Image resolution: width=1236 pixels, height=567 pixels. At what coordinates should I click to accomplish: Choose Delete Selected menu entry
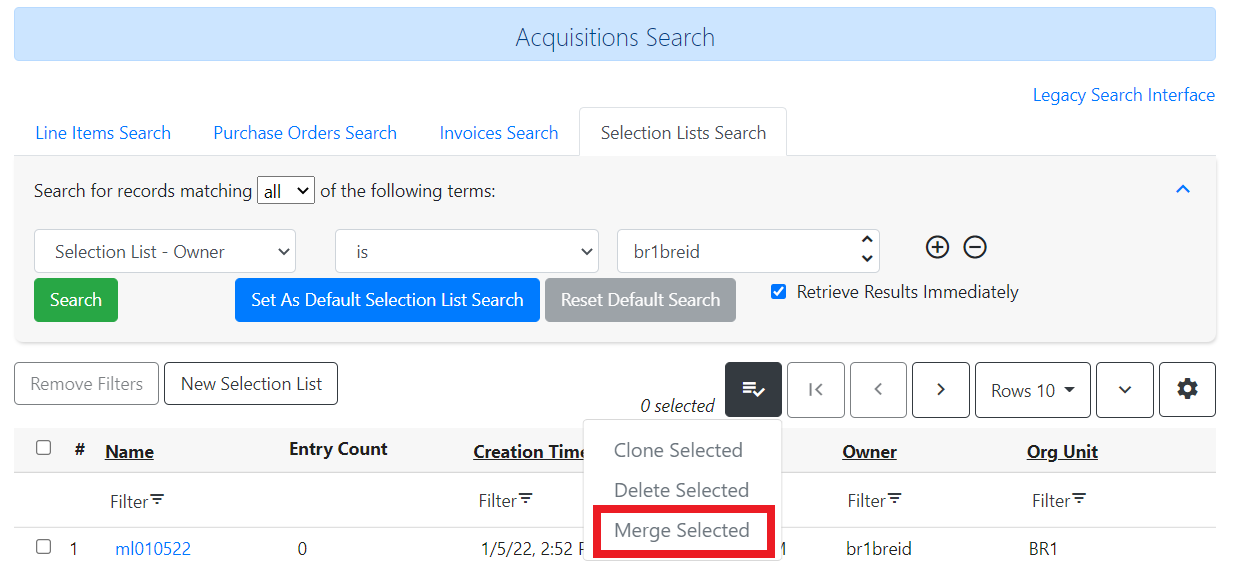pyautogui.click(x=681, y=490)
